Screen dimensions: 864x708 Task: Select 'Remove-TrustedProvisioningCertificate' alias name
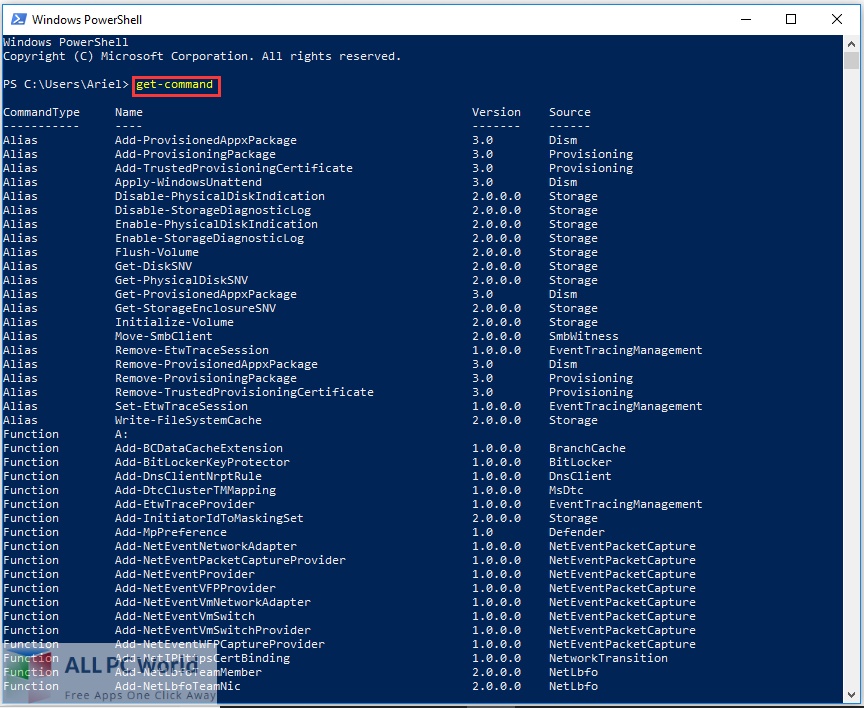(x=244, y=392)
